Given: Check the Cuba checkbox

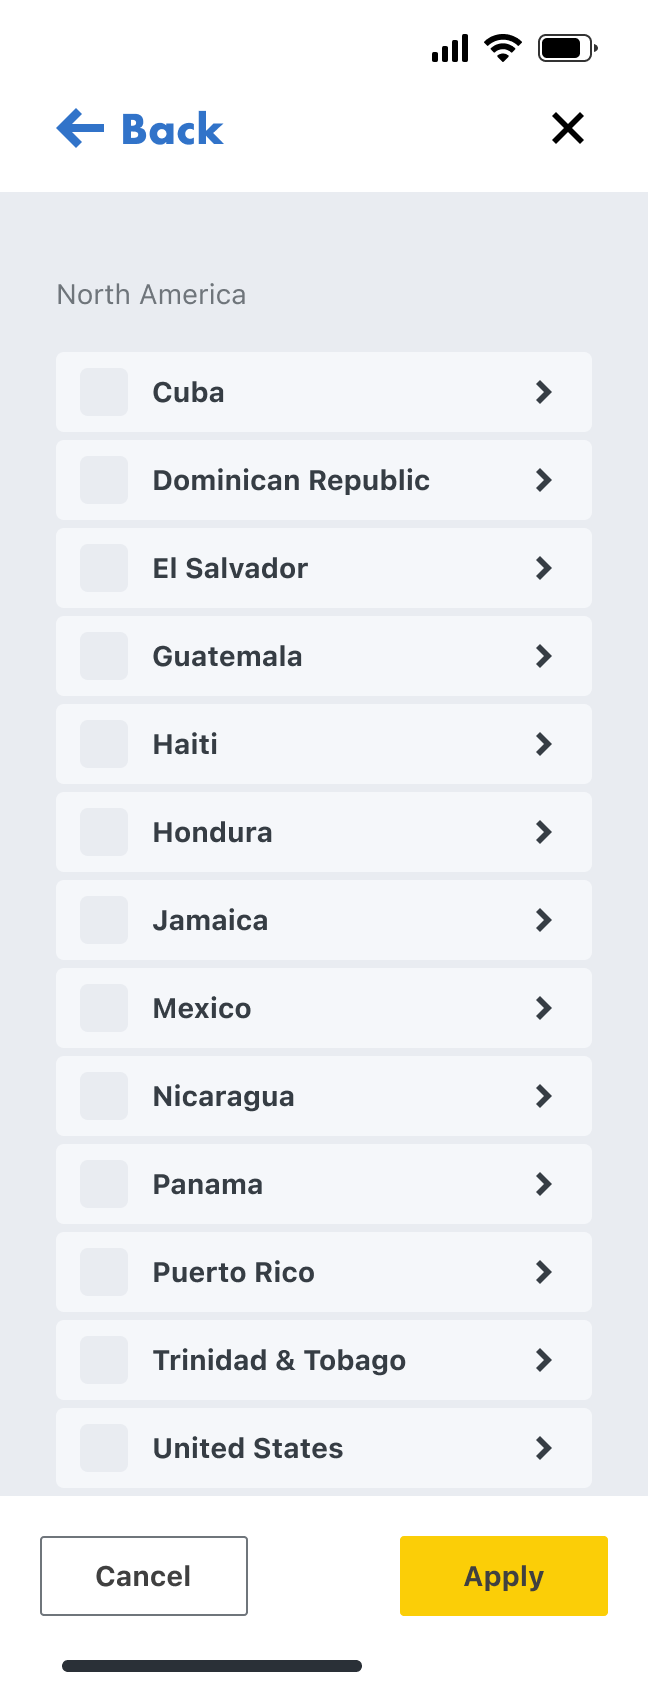Looking at the screenshot, I should tap(104, 392).
